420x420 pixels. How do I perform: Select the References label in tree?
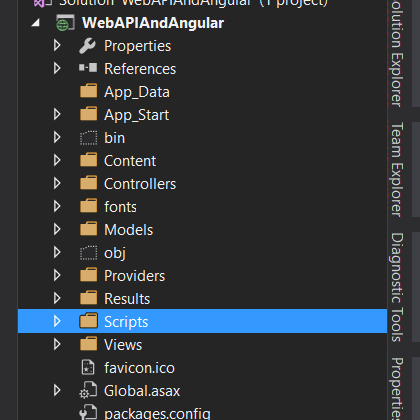pos(140,69)
